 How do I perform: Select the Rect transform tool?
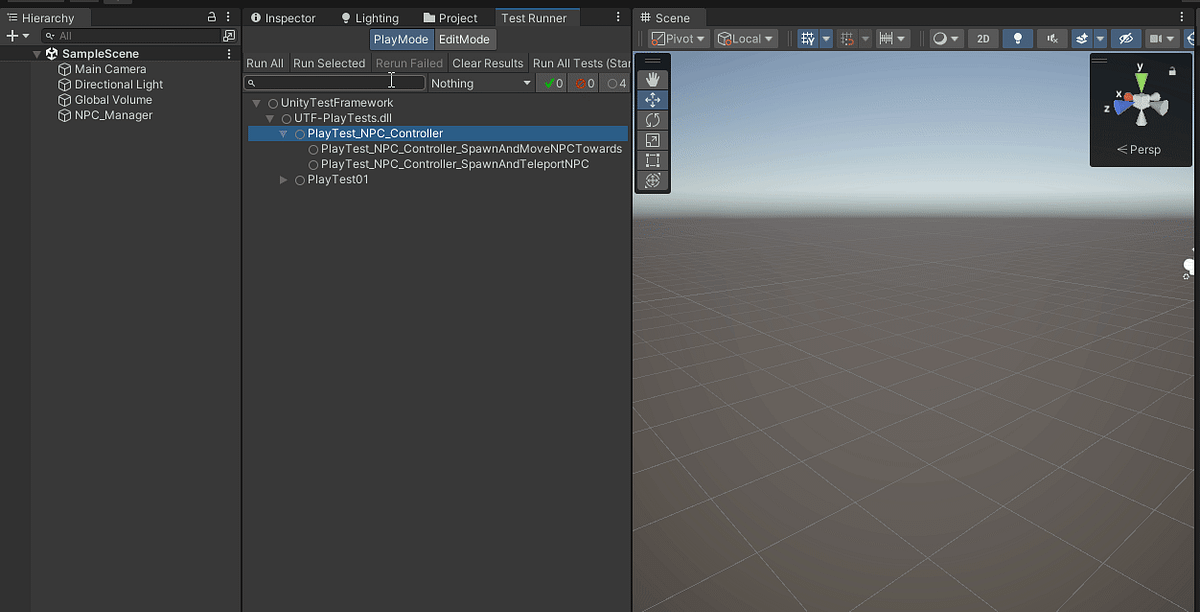[x=653, y=159]
